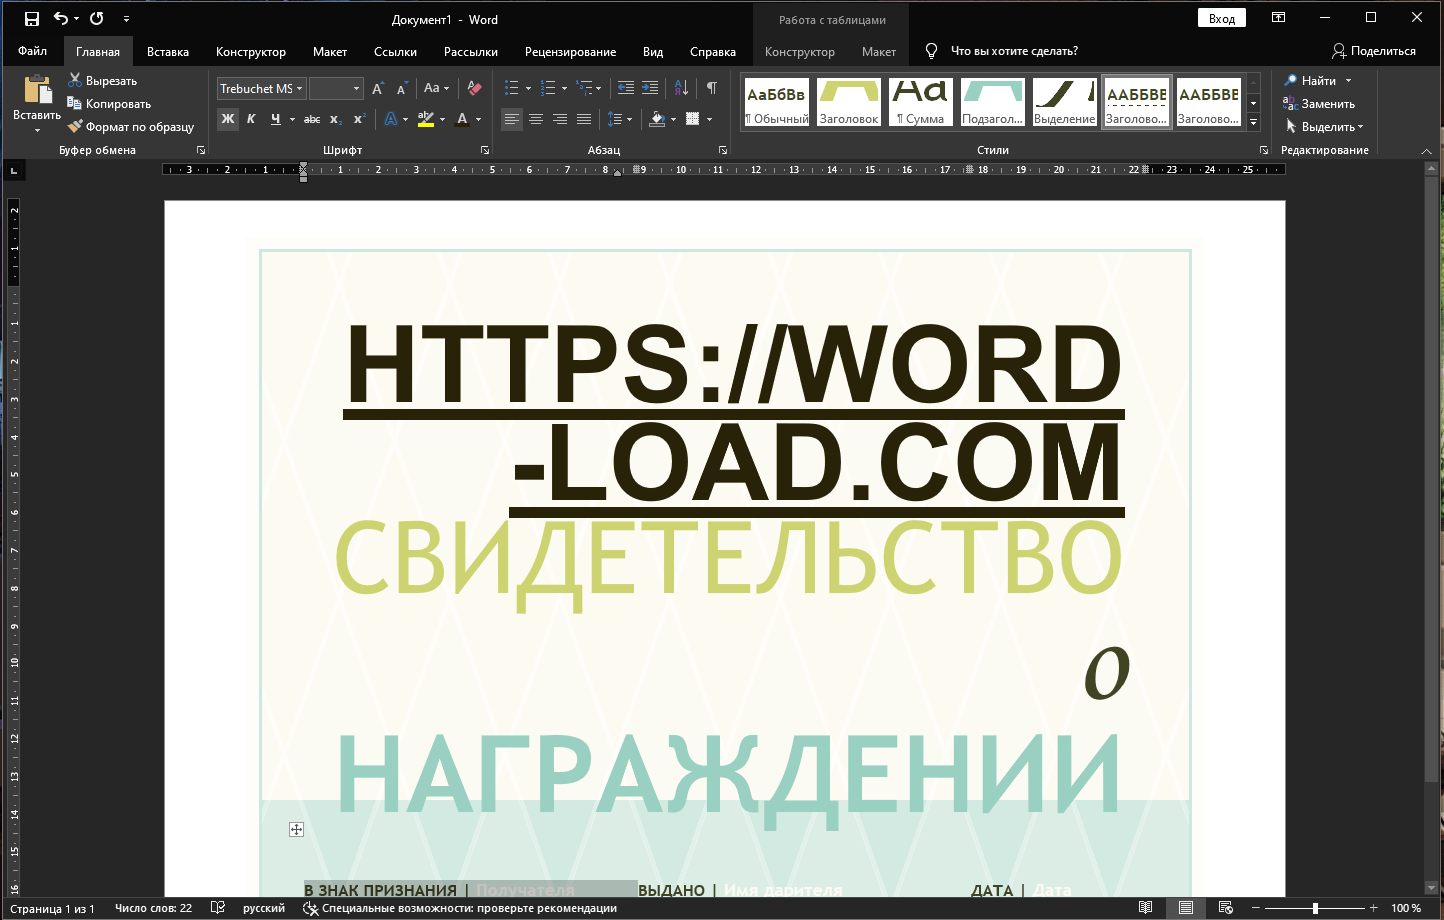Toggle italic formatting (К)

(251, 119)
